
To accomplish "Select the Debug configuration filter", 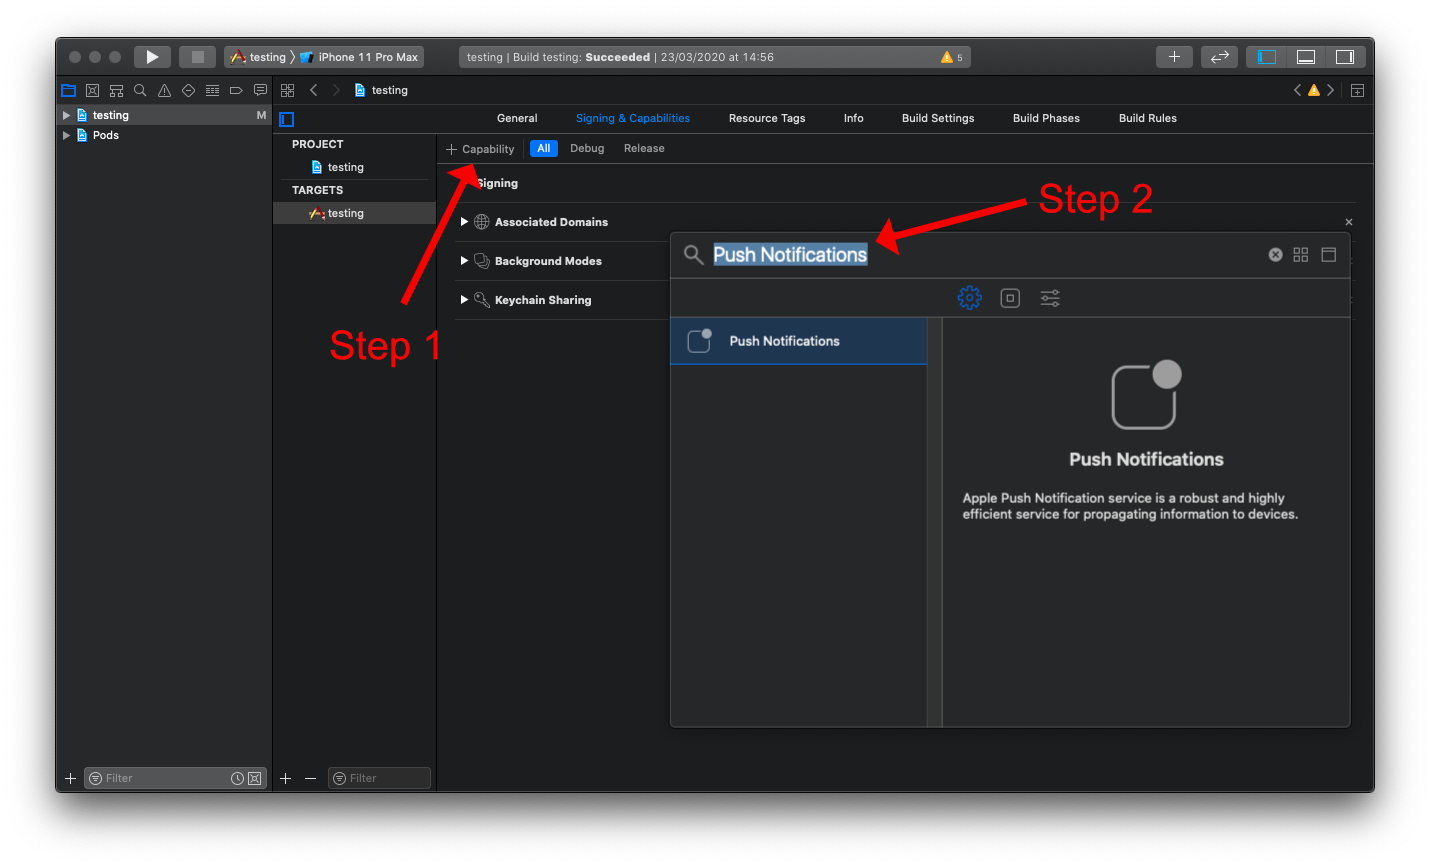I will (x=587, y=148).
